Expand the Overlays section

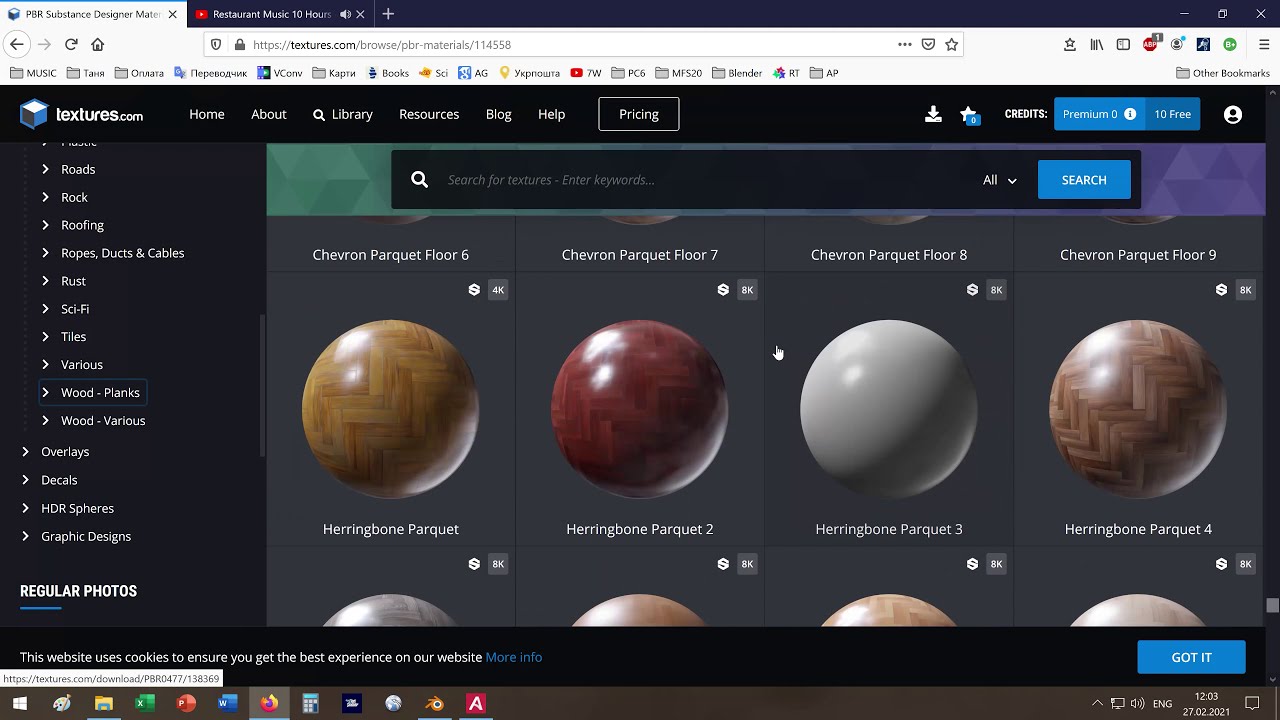pyautogui.click(x=25, y=452)
